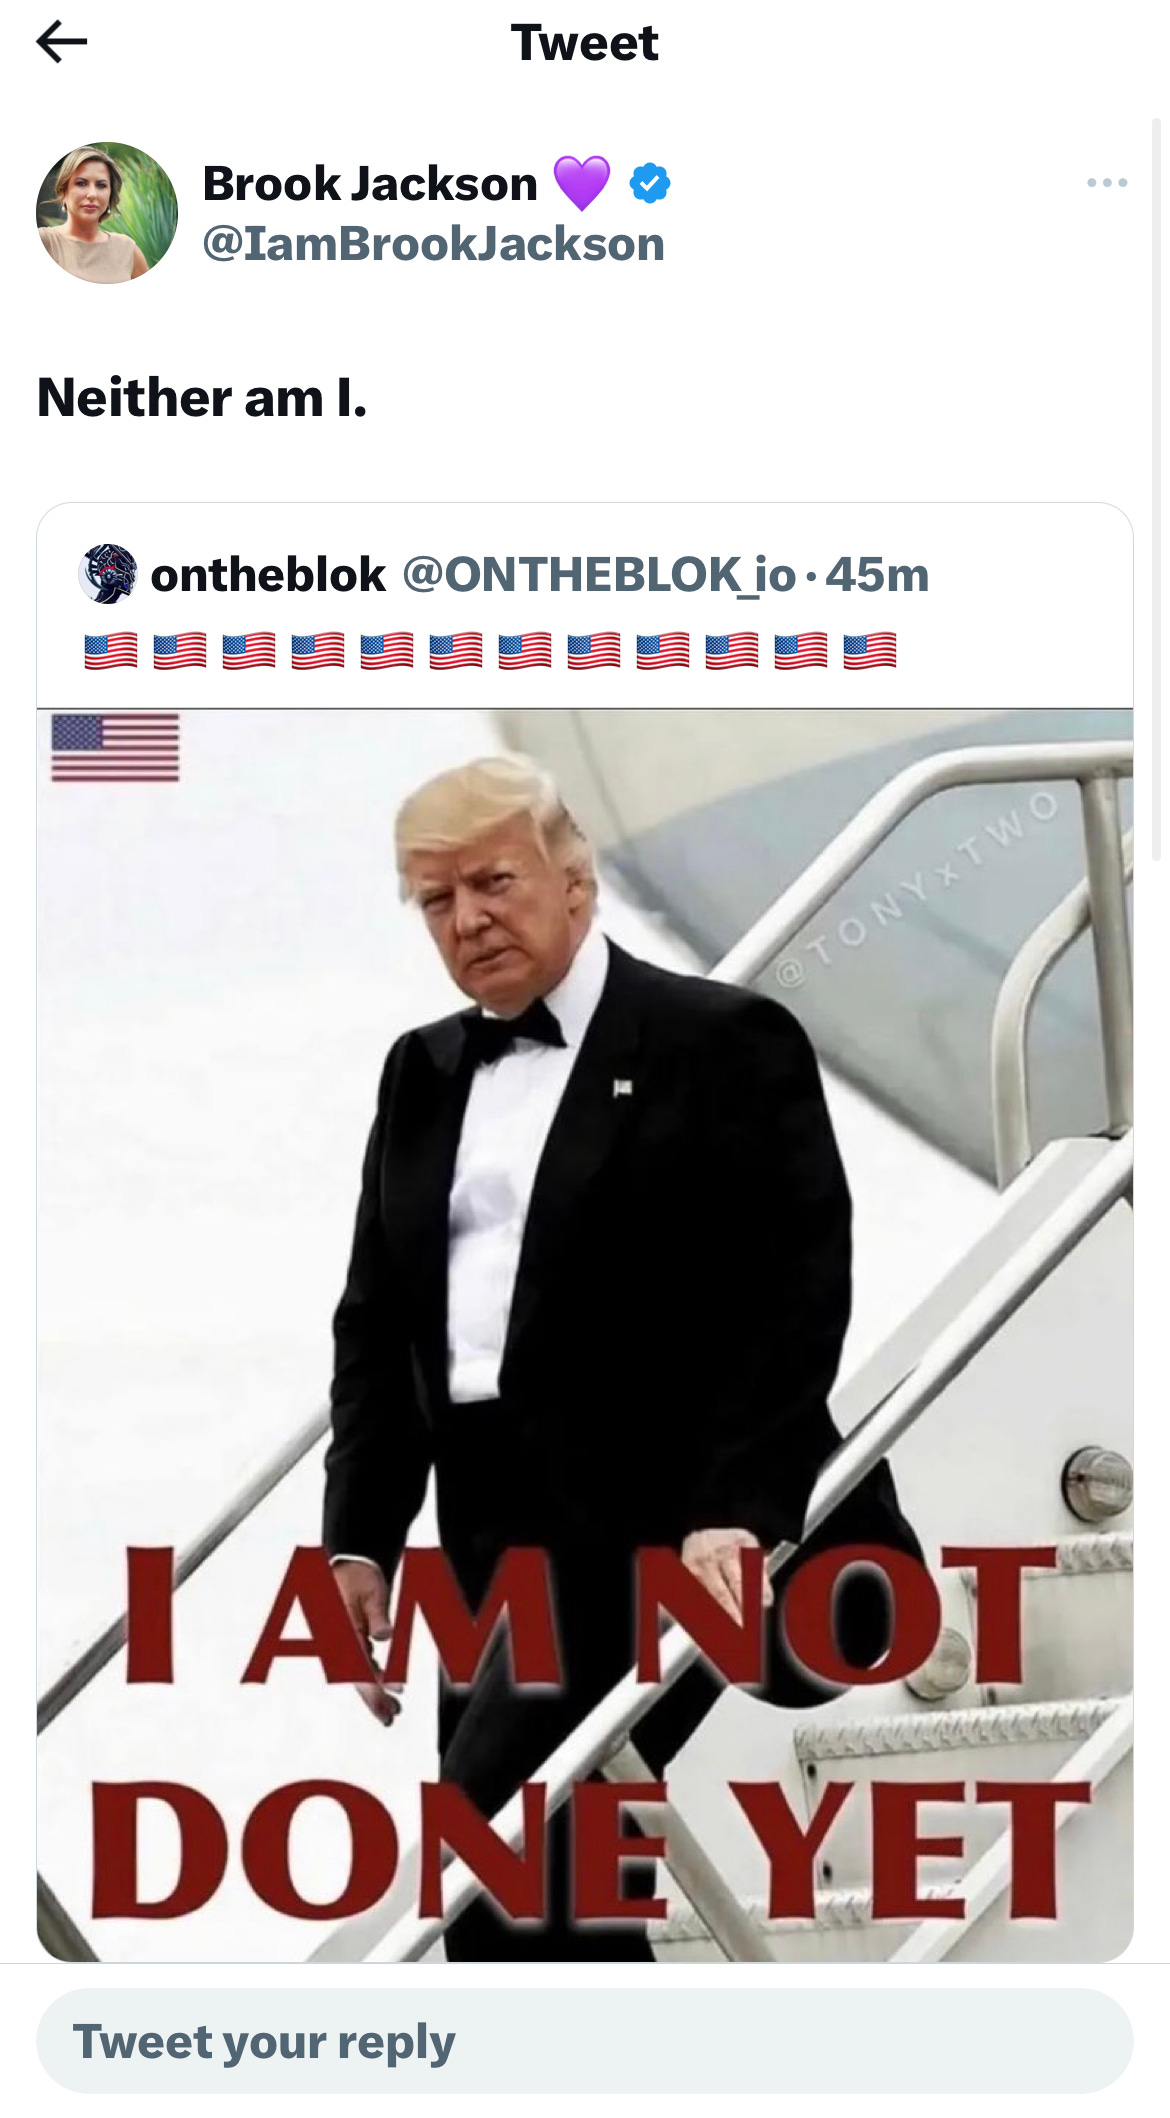Click the ontheblok display name

[x=268, y=574]
